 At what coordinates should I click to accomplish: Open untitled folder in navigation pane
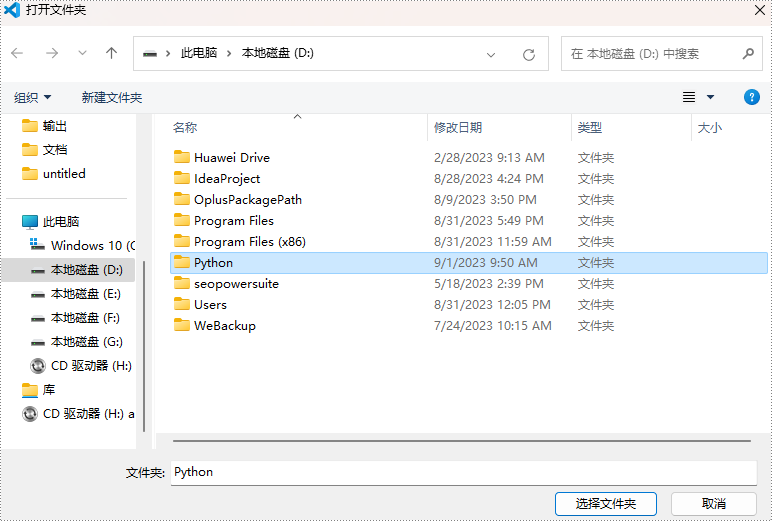click(64, 174)
